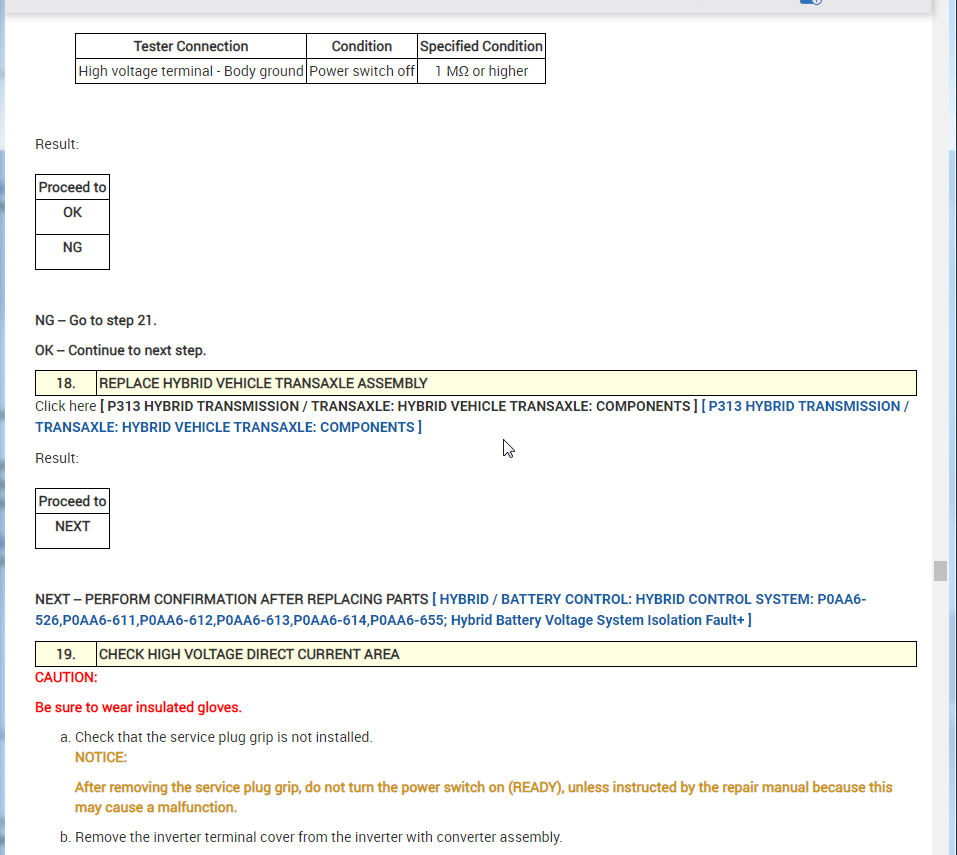957x855 pixels.
Task: Click the black bracketed P313 Hybrid Transmission text
Action: click(x=399, y=406)
